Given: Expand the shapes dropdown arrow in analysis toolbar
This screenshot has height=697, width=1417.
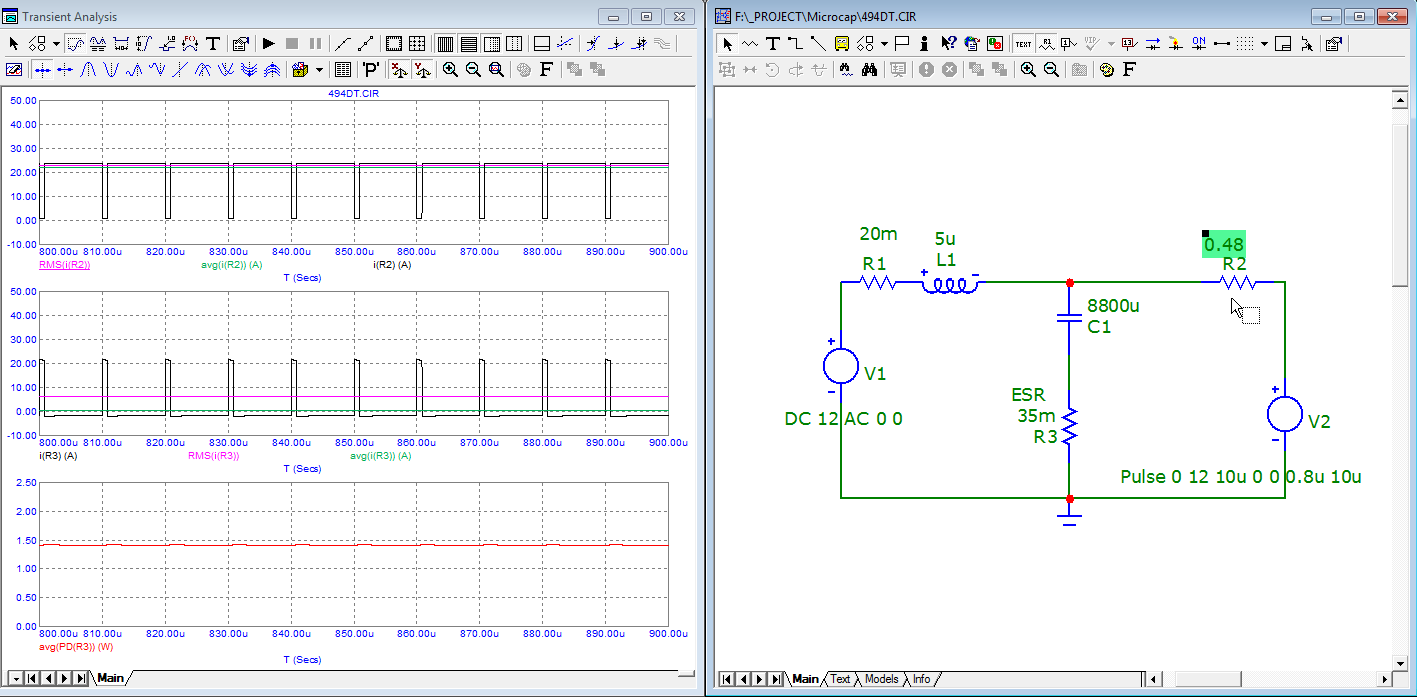Looking at the screenshot, I should 56,44.
